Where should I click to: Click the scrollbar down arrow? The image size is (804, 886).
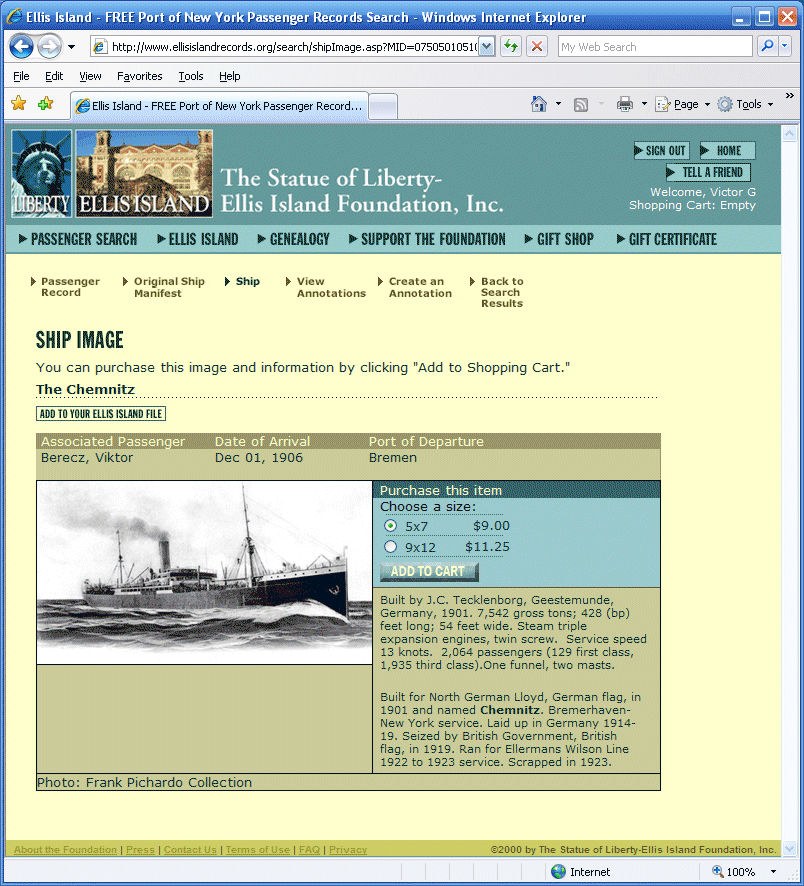789,848
